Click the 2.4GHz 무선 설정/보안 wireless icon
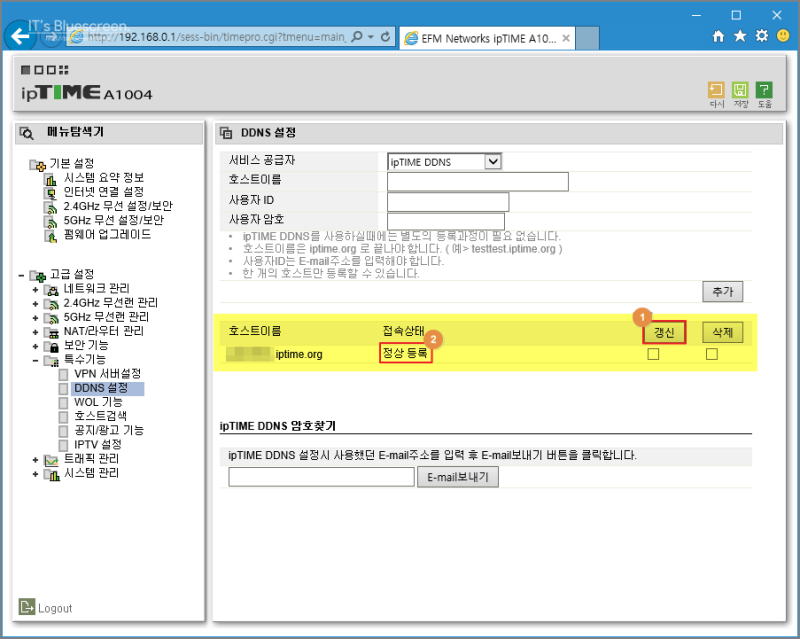The width and height of the screenshot is (800, 639). [51, 207]
